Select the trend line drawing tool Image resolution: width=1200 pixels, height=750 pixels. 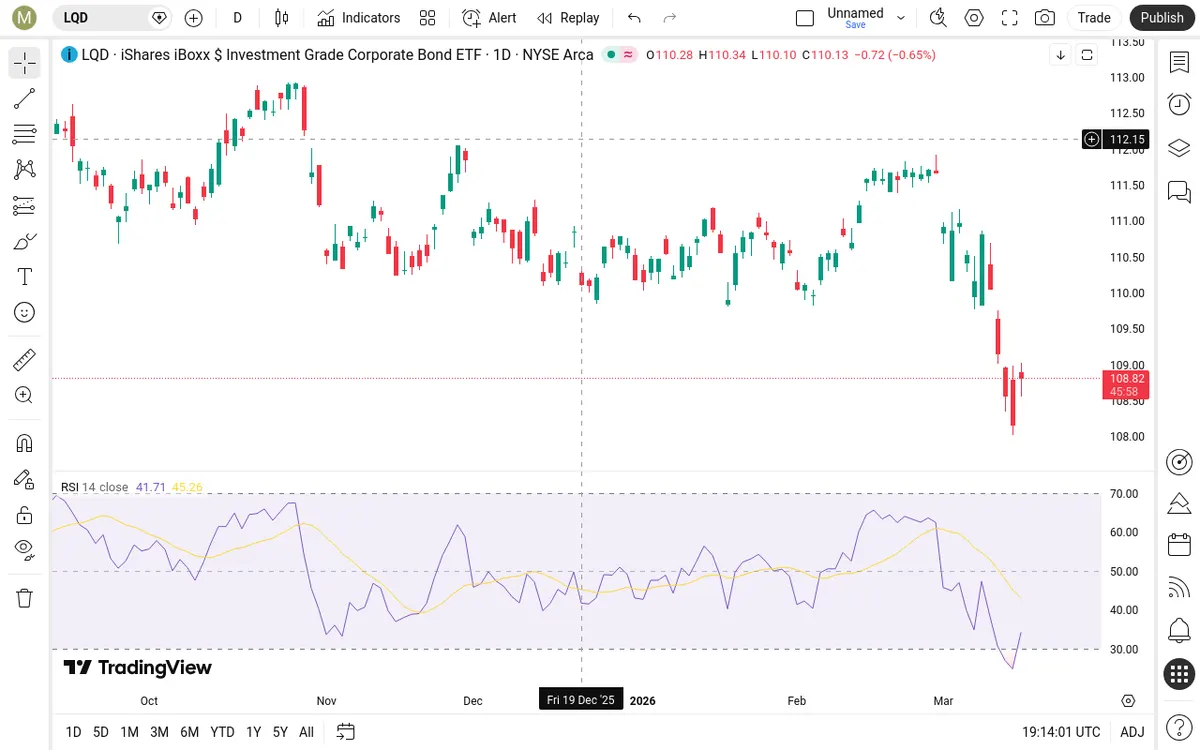pyautogui.click(x=25, y=98)
